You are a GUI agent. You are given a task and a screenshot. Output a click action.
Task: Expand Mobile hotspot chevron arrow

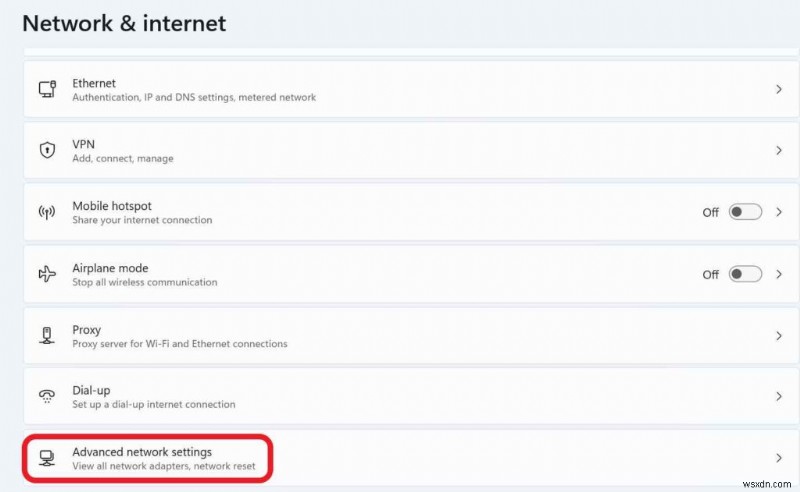pos(779,212)
